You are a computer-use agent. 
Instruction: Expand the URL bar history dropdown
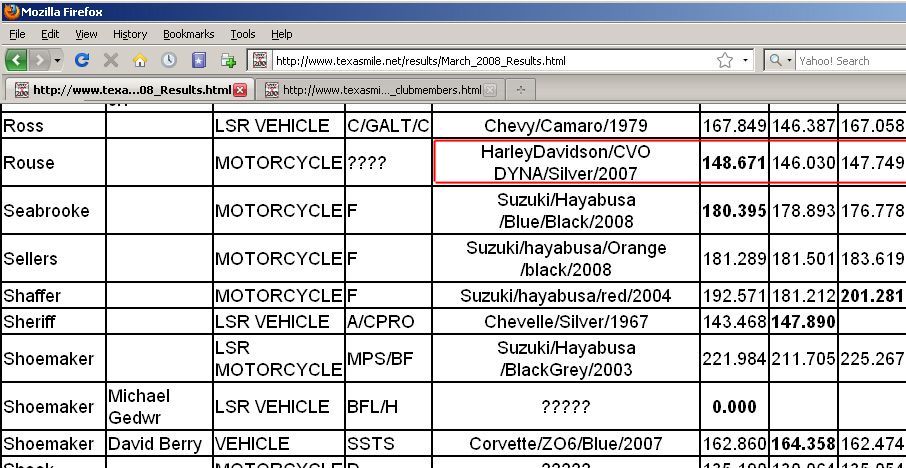point(746,60)
